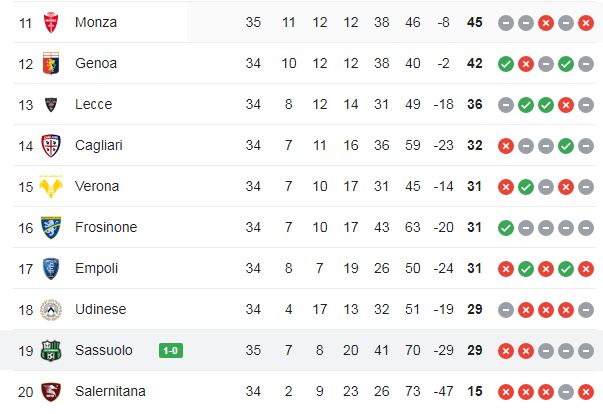The height and width of the screenshot is (414, 603).
Task: Open Sassuolo's 1-0 live score badge
Action: click(171, 351)
